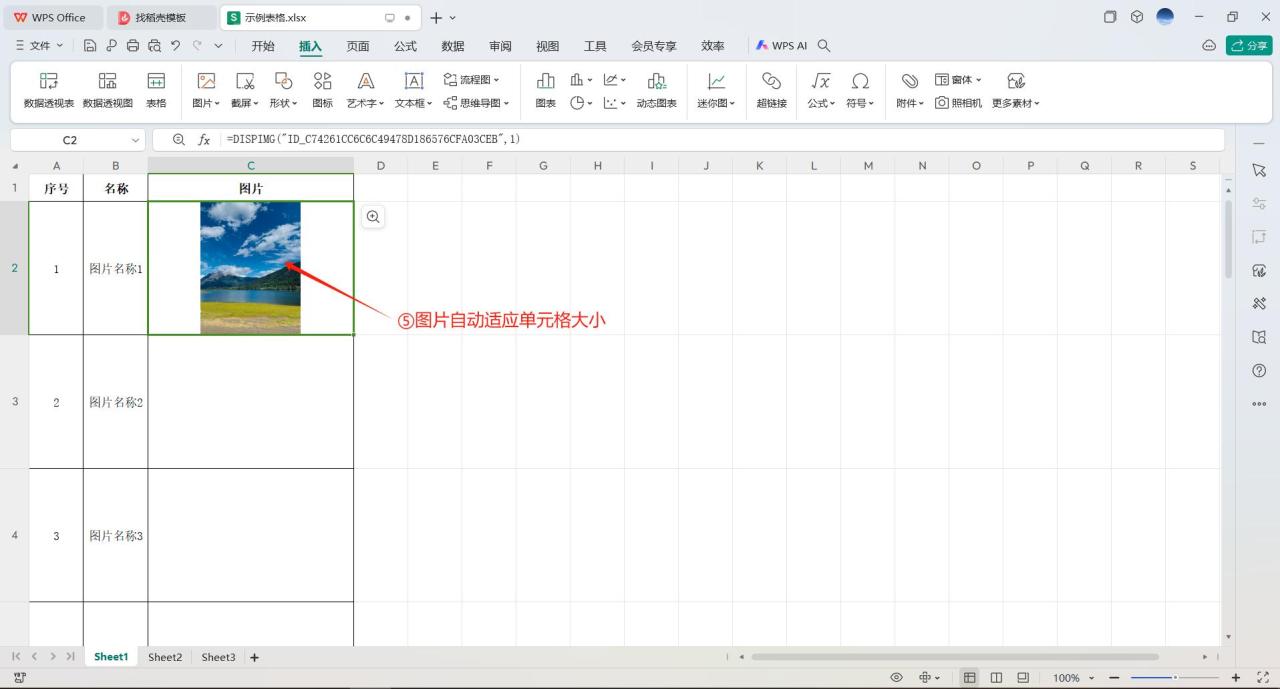Click the cloud sync status icon
This screenshot has width=1280, height=689.
click(1209, 46)
